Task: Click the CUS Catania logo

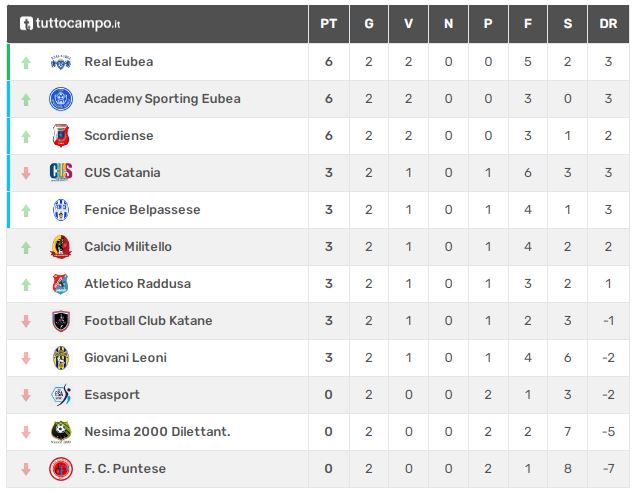Action: [61, 172]
